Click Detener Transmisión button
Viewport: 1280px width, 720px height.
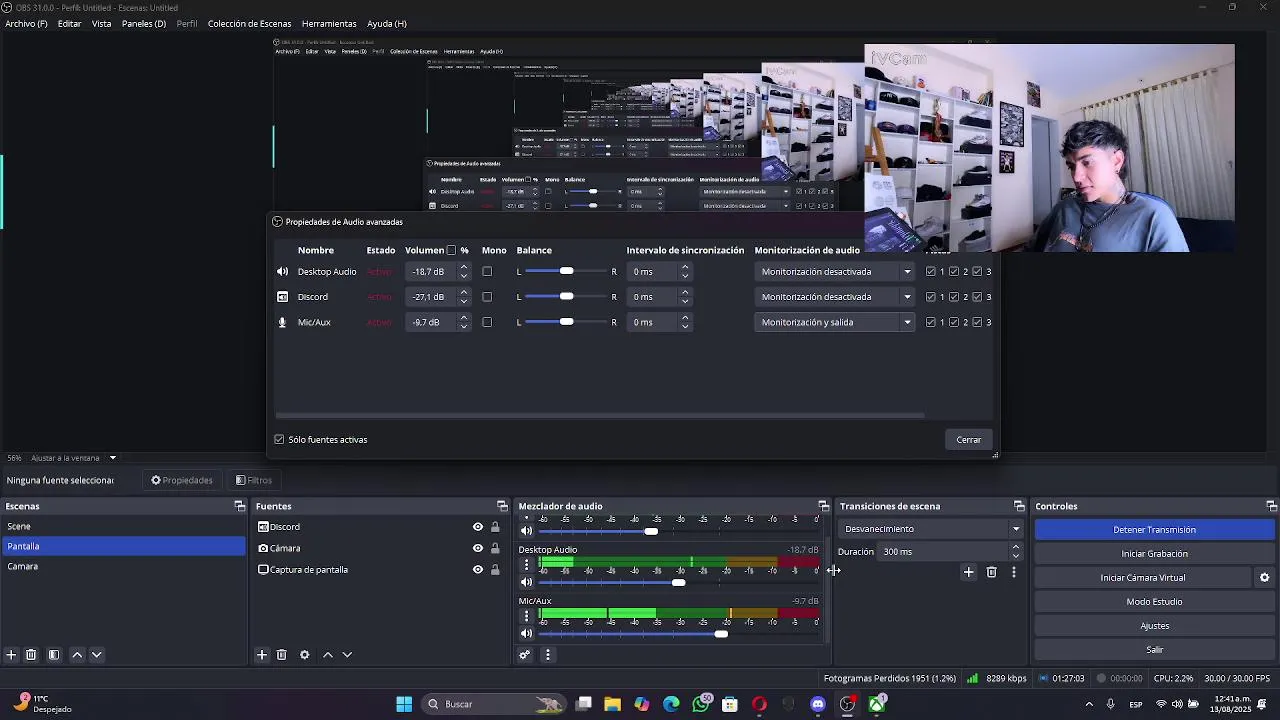point(1154,530)
